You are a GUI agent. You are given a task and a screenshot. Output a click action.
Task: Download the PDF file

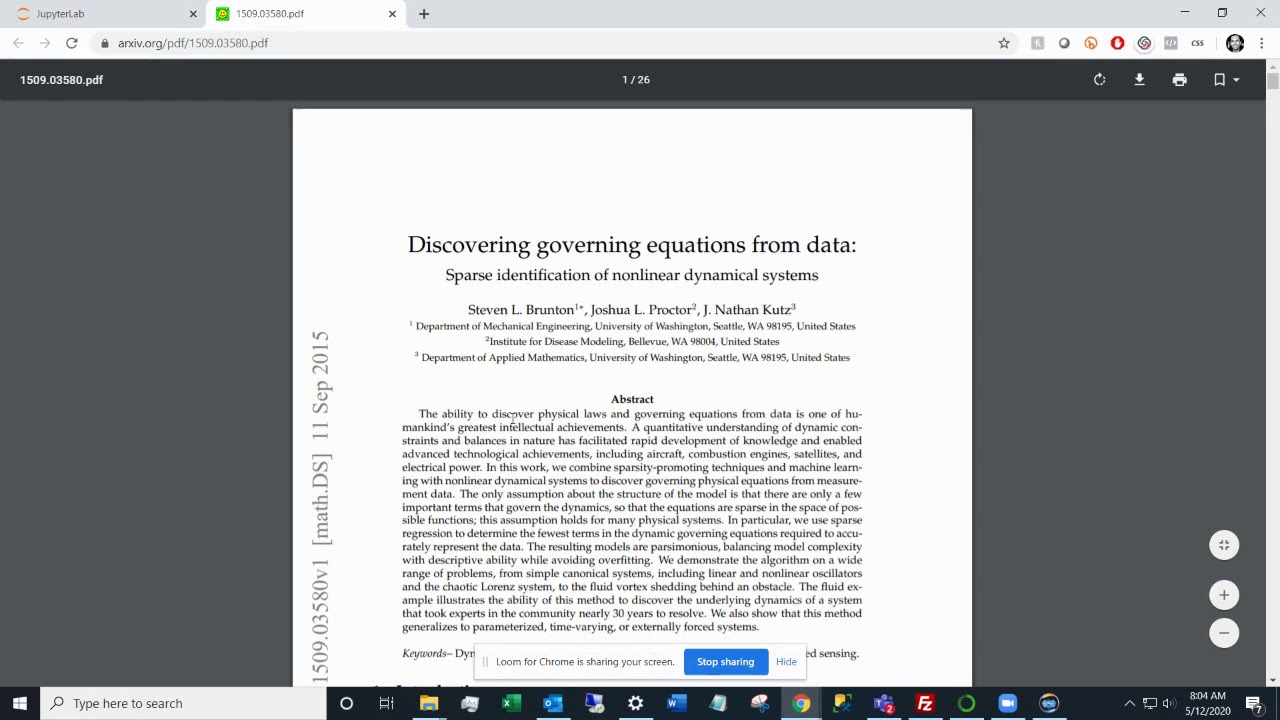point(1139,80)
